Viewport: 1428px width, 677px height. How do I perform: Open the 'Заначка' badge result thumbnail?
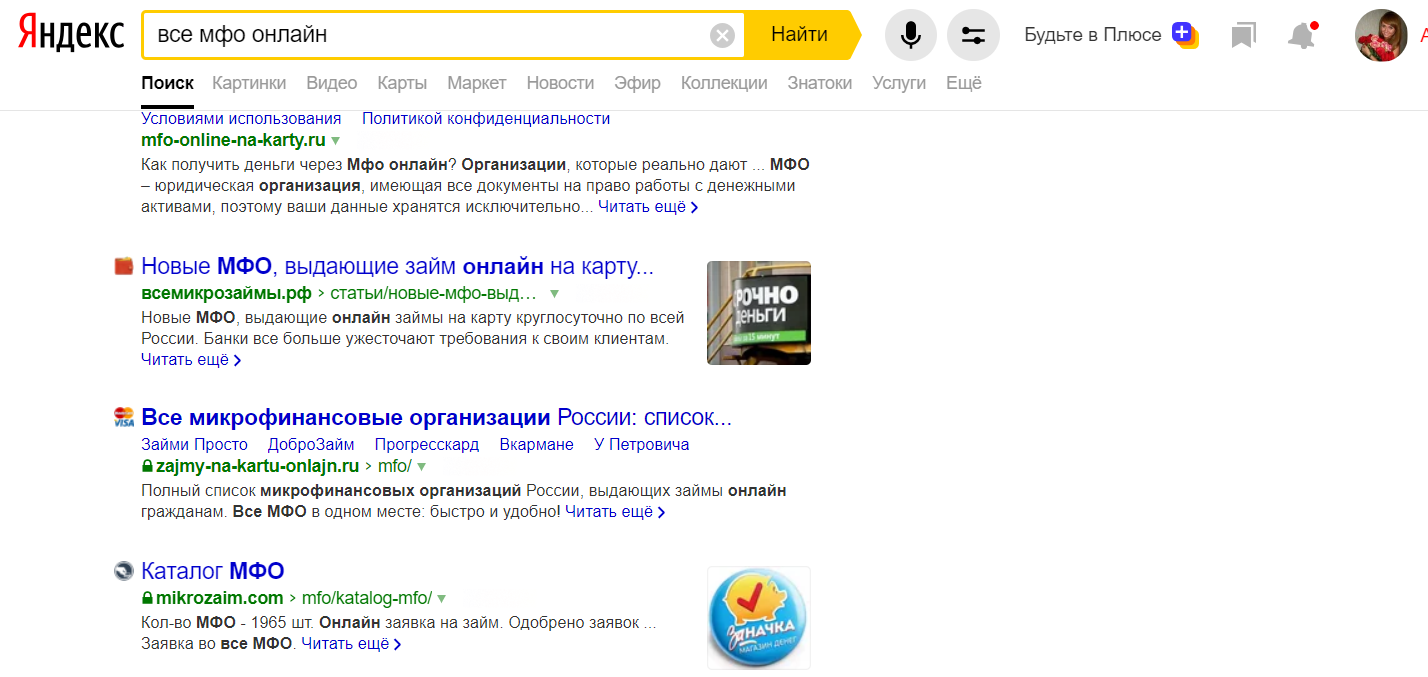click(x=759, y=618)
